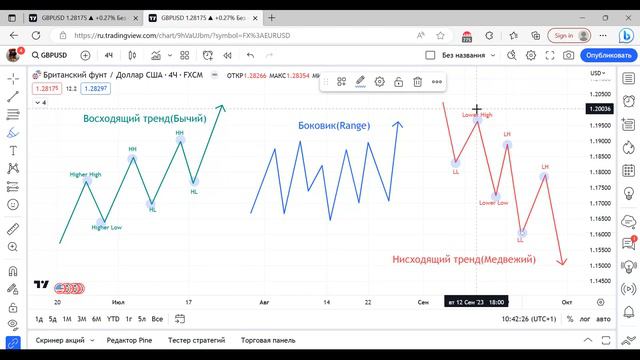Select the text annotation tool
Viewport: 640px width, 360px height.
pos(13,151)
